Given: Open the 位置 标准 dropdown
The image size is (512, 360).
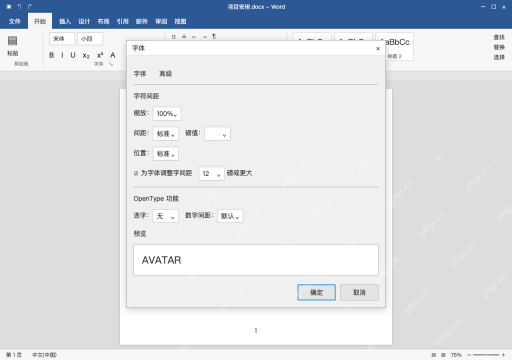Looking at the screenshot, I should 166,154.
